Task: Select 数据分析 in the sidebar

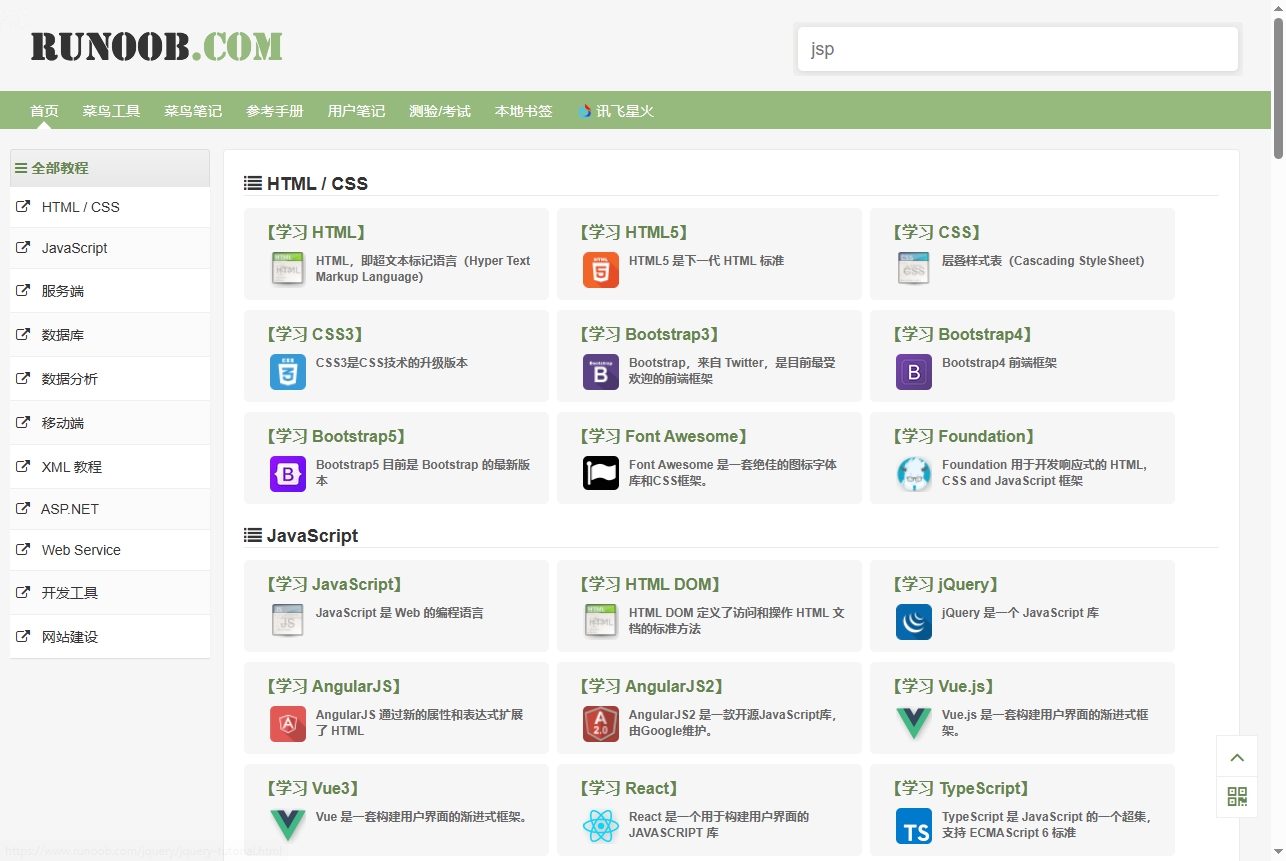Action: tap(110, 379)
